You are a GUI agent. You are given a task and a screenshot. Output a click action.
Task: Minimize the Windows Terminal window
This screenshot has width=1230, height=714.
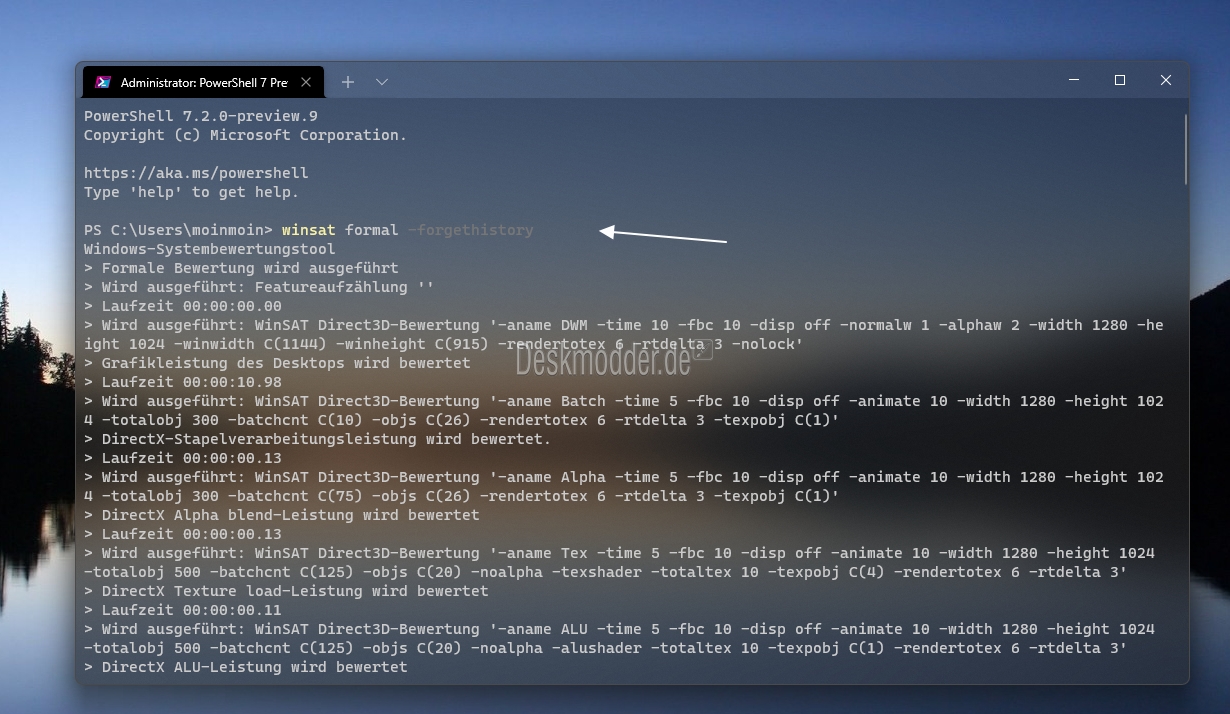1073,80
